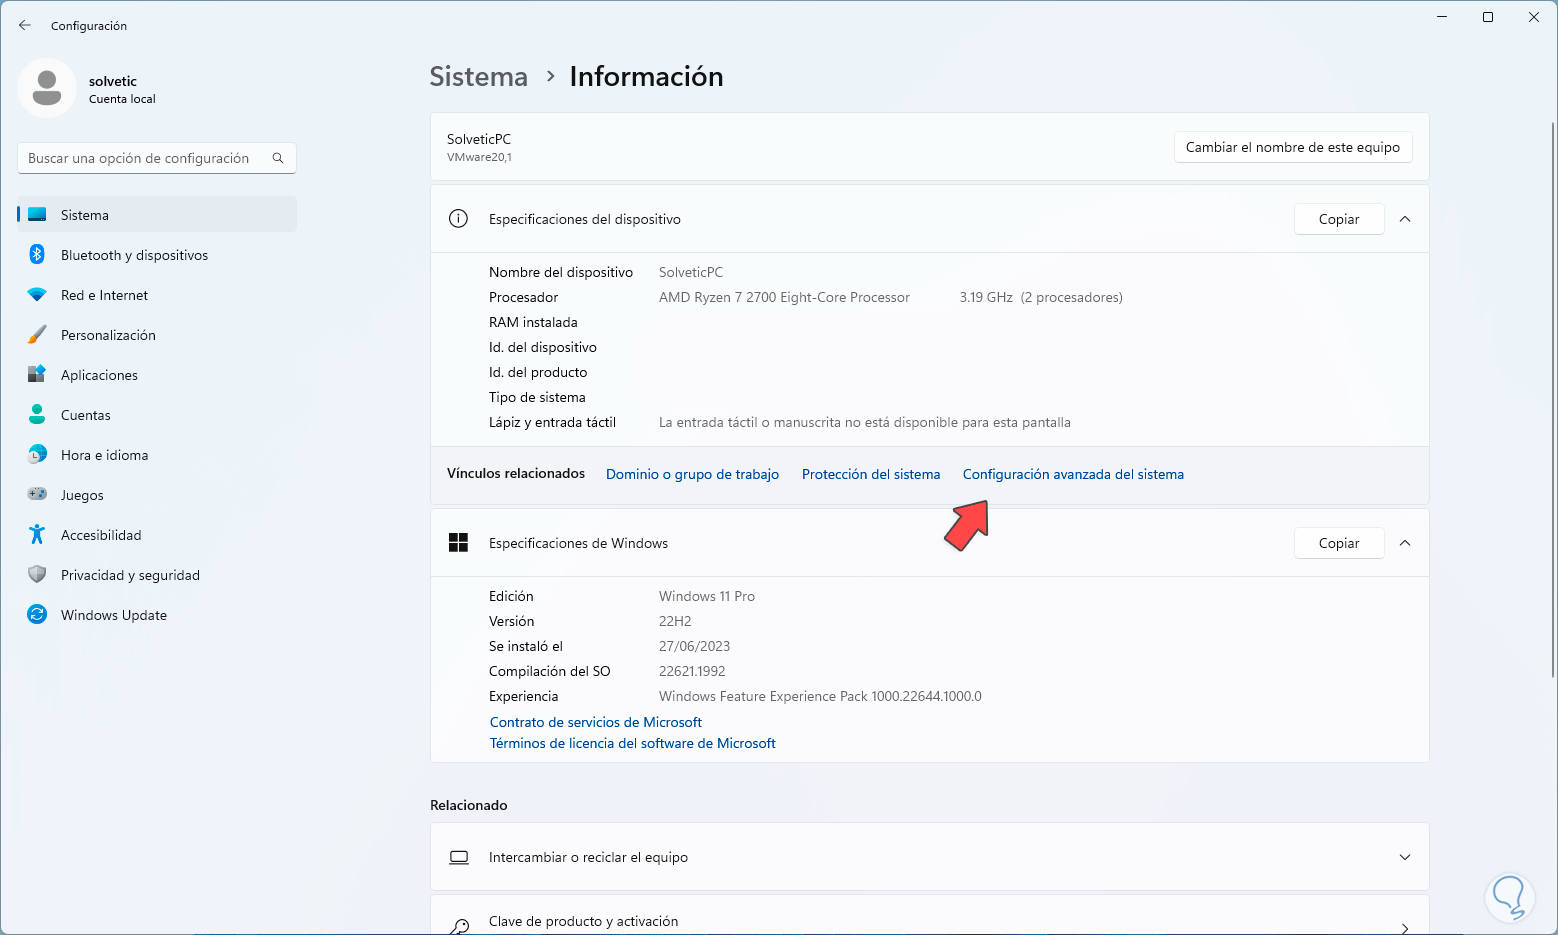
Task: Open Protección del sistema link
Action: pos(871,474)
